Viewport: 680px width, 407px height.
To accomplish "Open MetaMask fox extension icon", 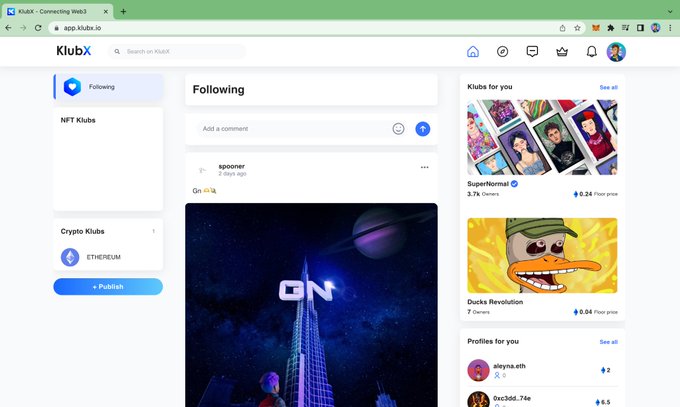I will (x=596, y=28).
